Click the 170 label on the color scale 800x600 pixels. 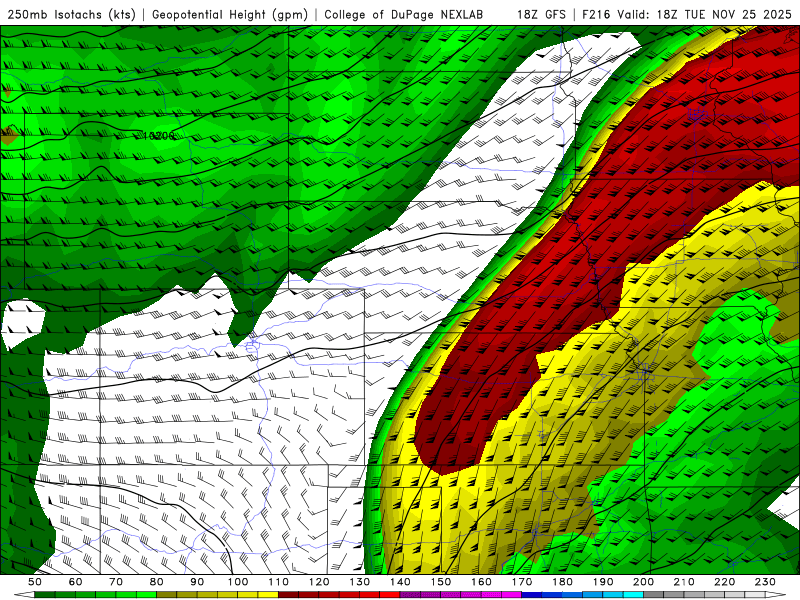point(522,582)
